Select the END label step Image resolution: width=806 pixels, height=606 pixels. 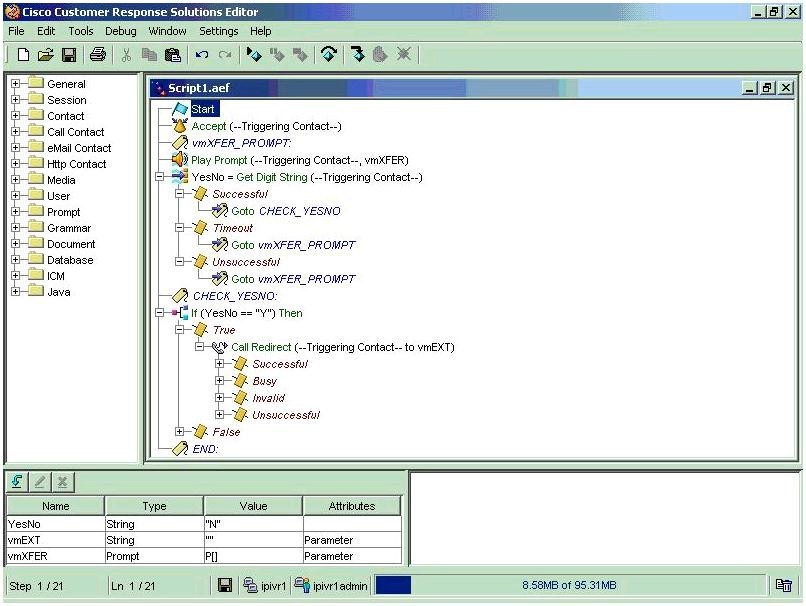205,449
